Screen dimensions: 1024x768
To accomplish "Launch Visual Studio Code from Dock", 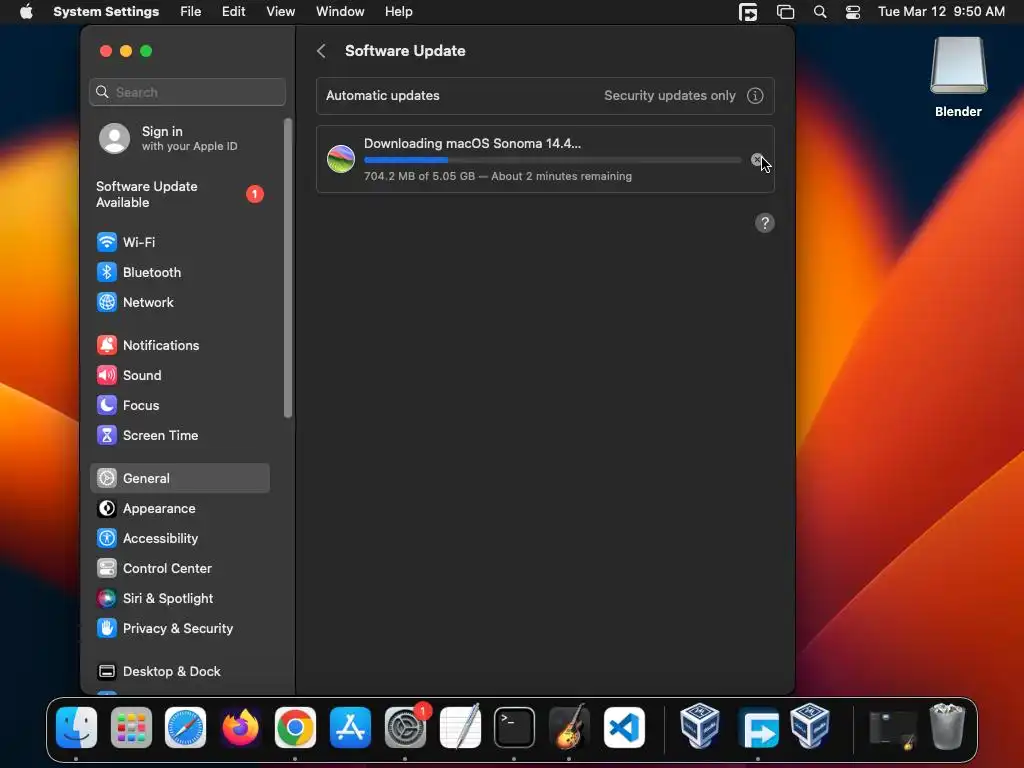I will pos(624,728).
